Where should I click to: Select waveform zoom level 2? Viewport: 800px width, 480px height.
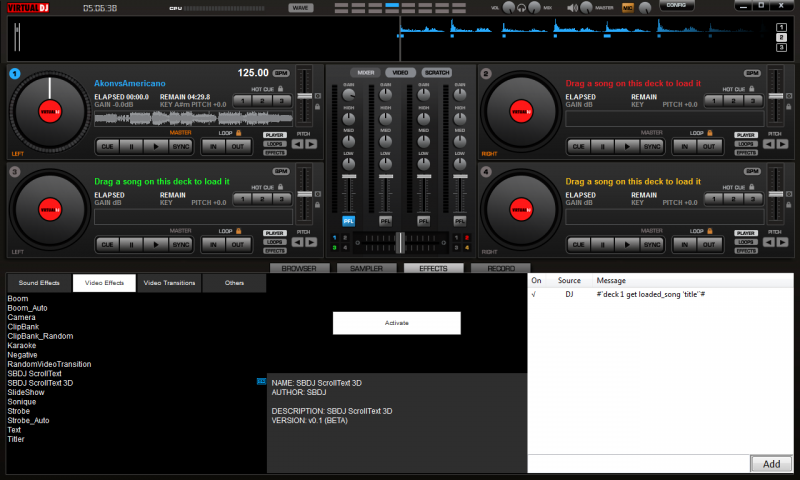click(781, 37)
